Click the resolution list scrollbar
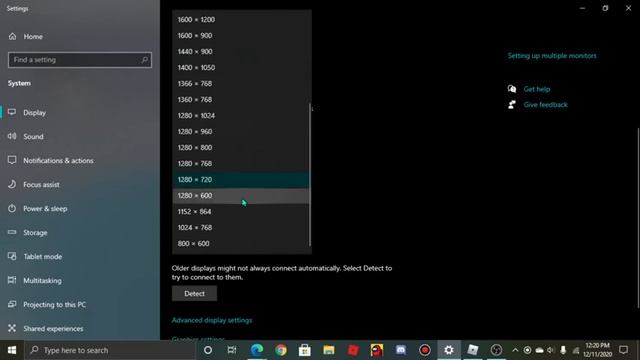This screenshot has width=640, height=360. (x=311, y=175)
